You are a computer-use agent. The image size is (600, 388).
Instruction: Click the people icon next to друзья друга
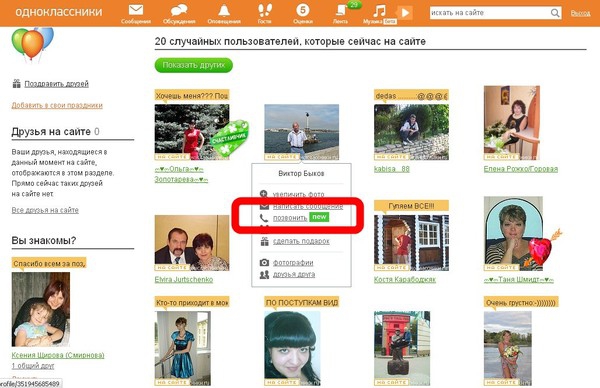[264, 274]
